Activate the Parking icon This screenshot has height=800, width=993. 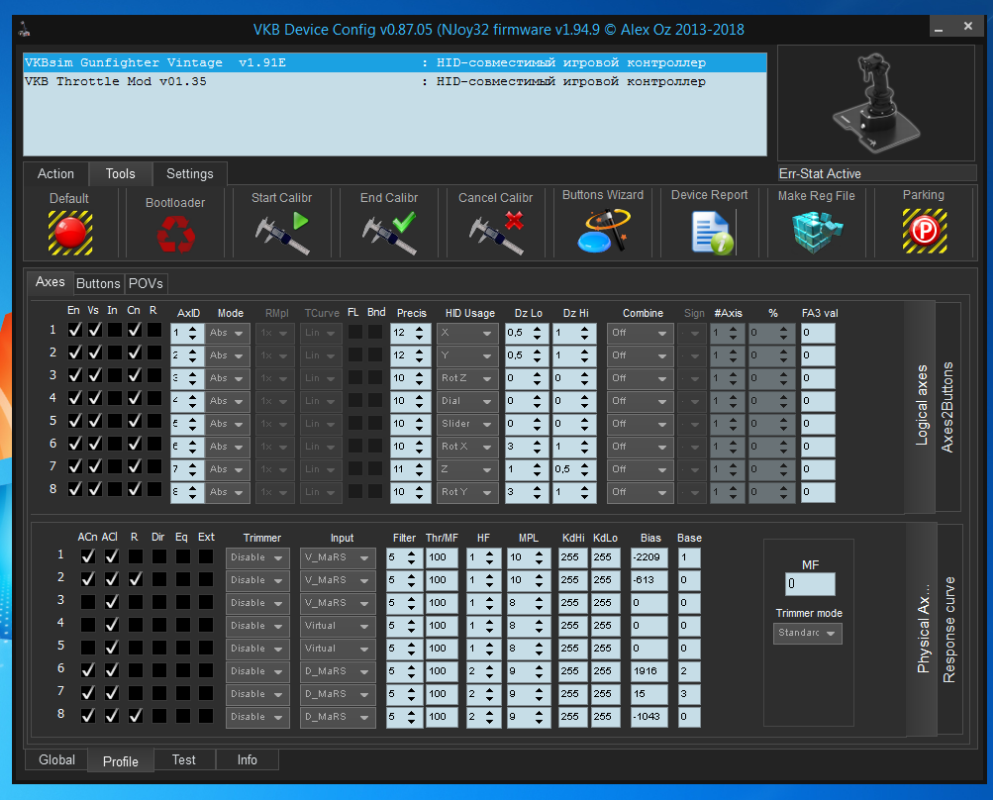(924, 231)
